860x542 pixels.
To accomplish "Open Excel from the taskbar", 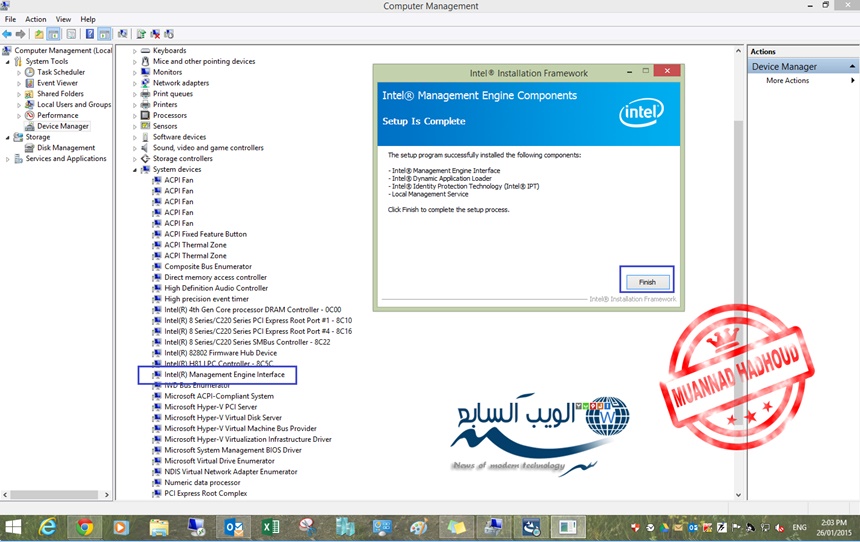I will (x=270, y=528).
